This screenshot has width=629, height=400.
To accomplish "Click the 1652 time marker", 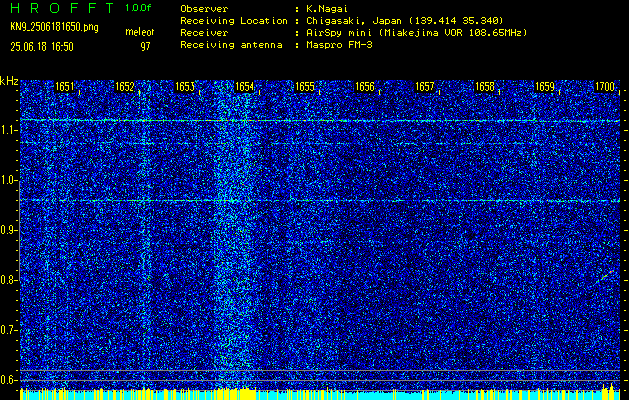I will pos(125,87).
